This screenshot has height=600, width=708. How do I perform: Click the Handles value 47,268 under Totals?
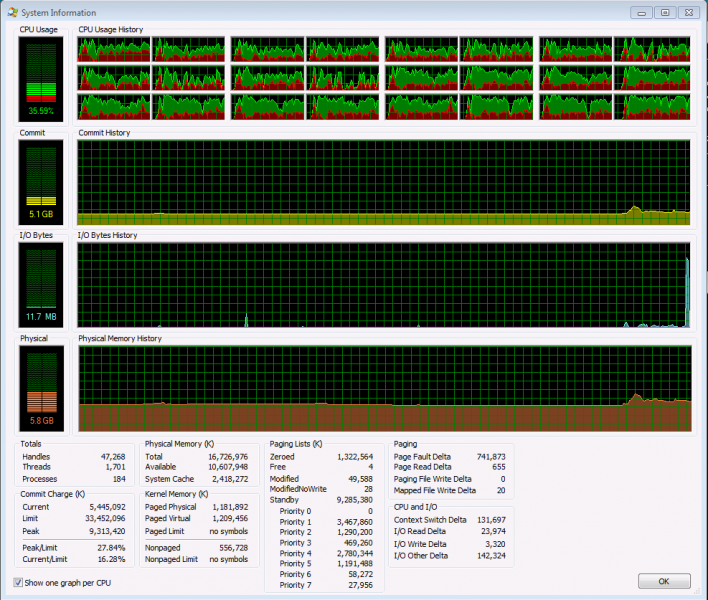coord(109,456)
